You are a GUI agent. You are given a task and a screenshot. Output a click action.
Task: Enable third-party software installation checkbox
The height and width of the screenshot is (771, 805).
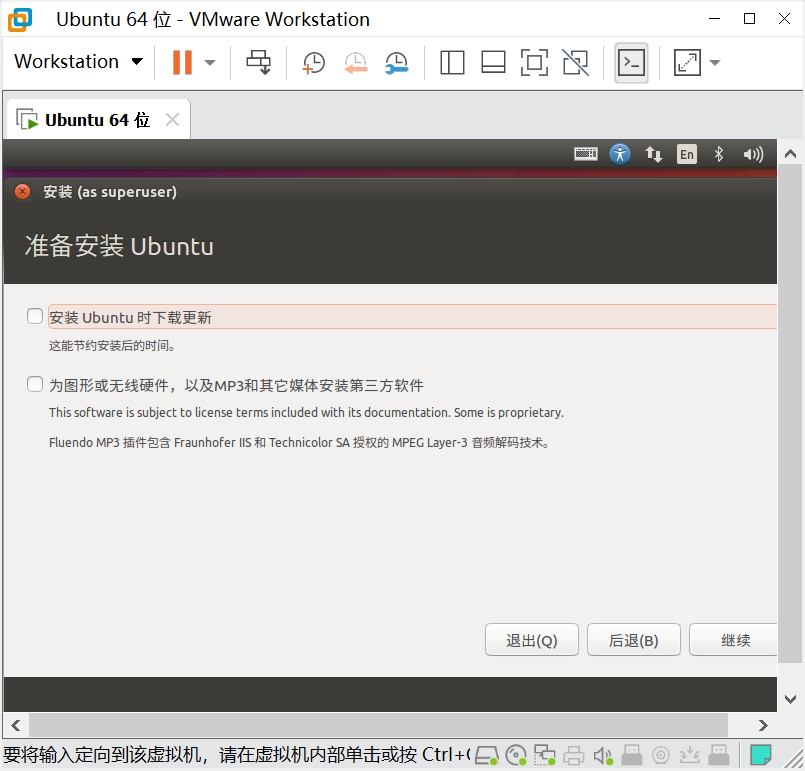(x=34, y=384)
